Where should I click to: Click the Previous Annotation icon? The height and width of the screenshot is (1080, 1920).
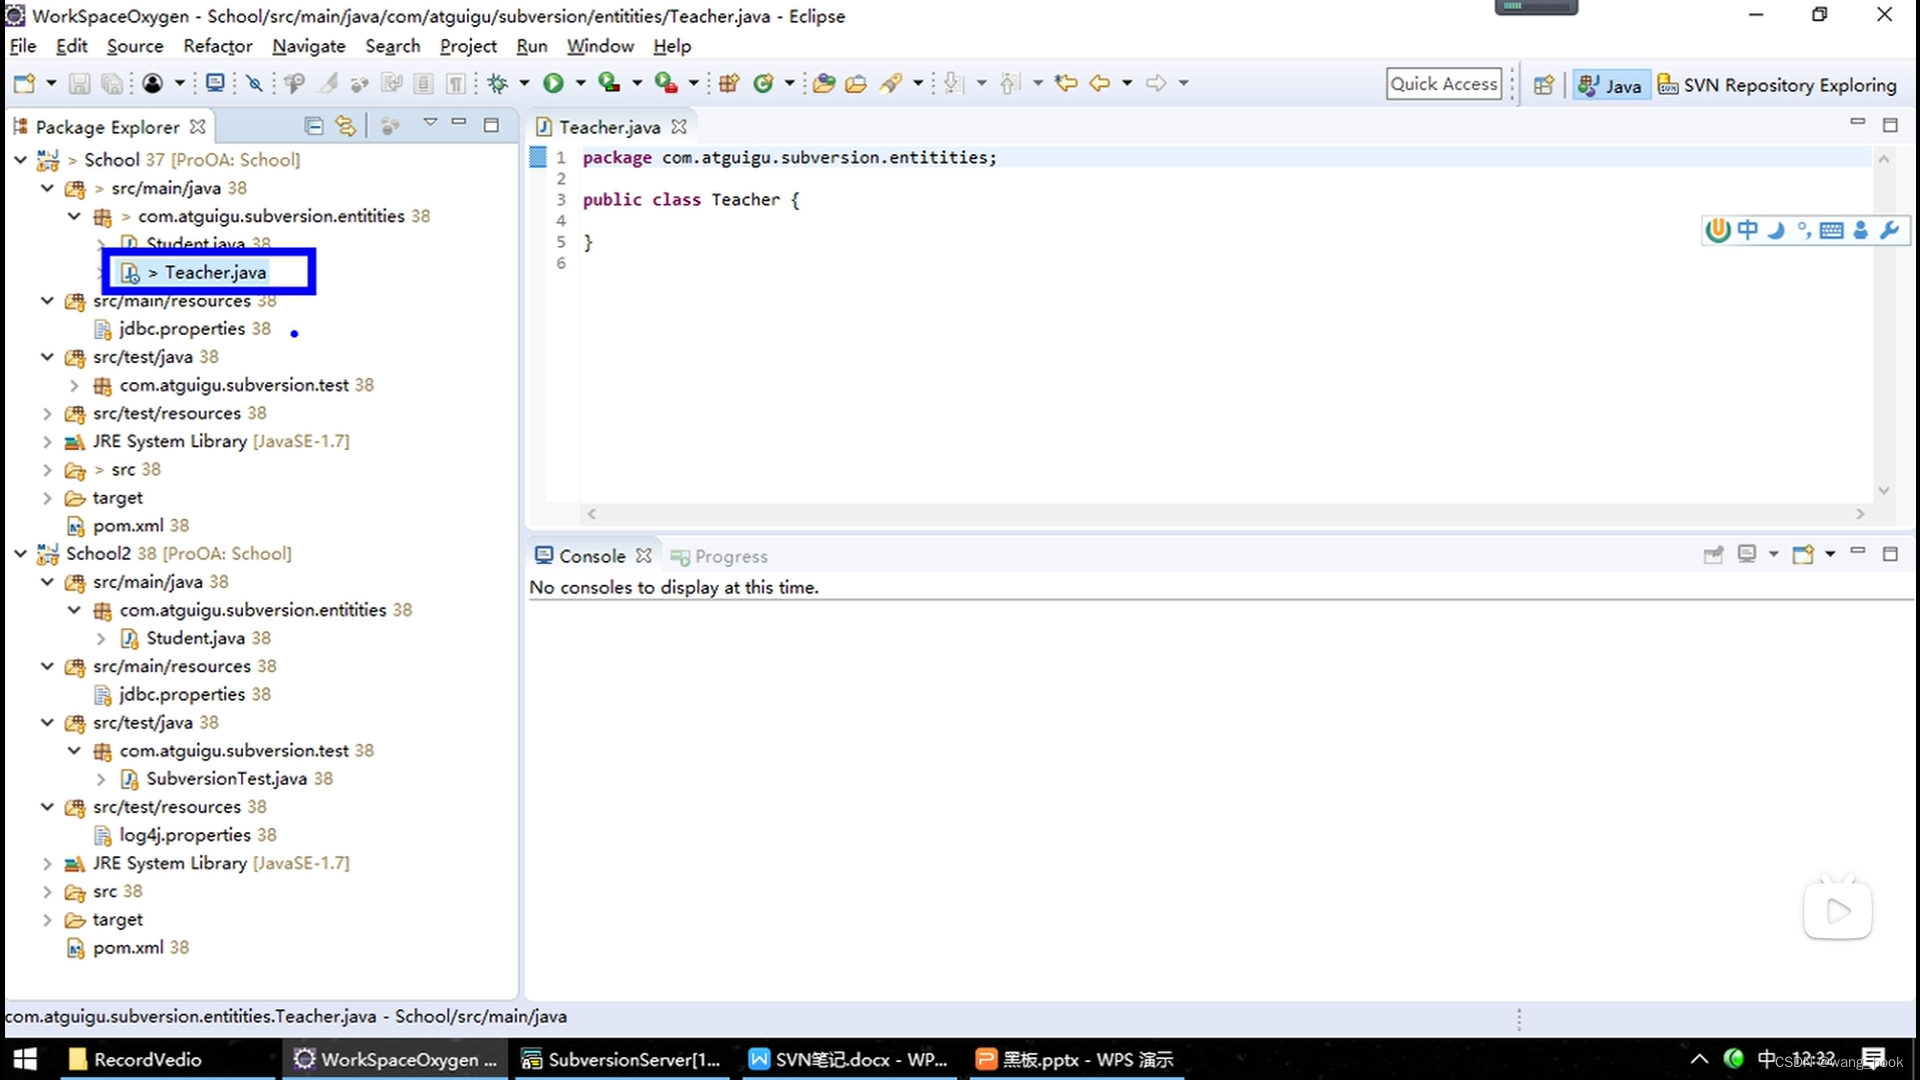1011,83
